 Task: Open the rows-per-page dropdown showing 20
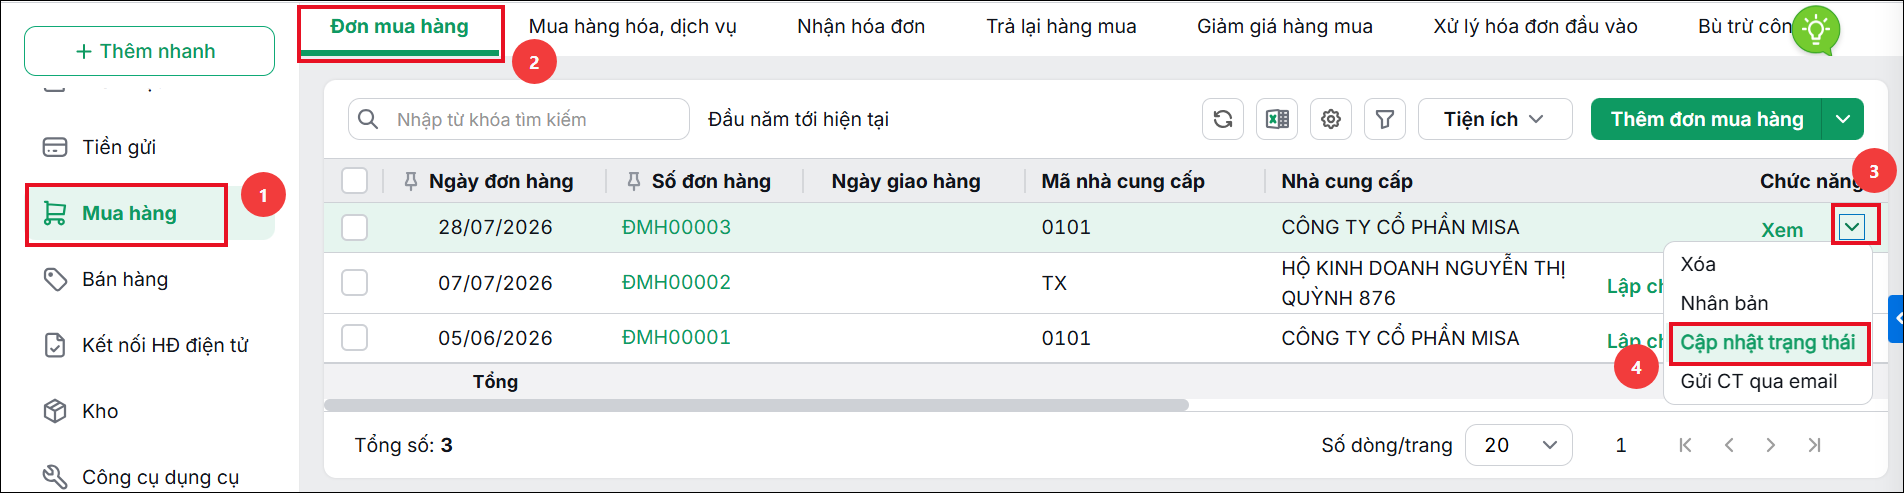tap(1518, 445)
